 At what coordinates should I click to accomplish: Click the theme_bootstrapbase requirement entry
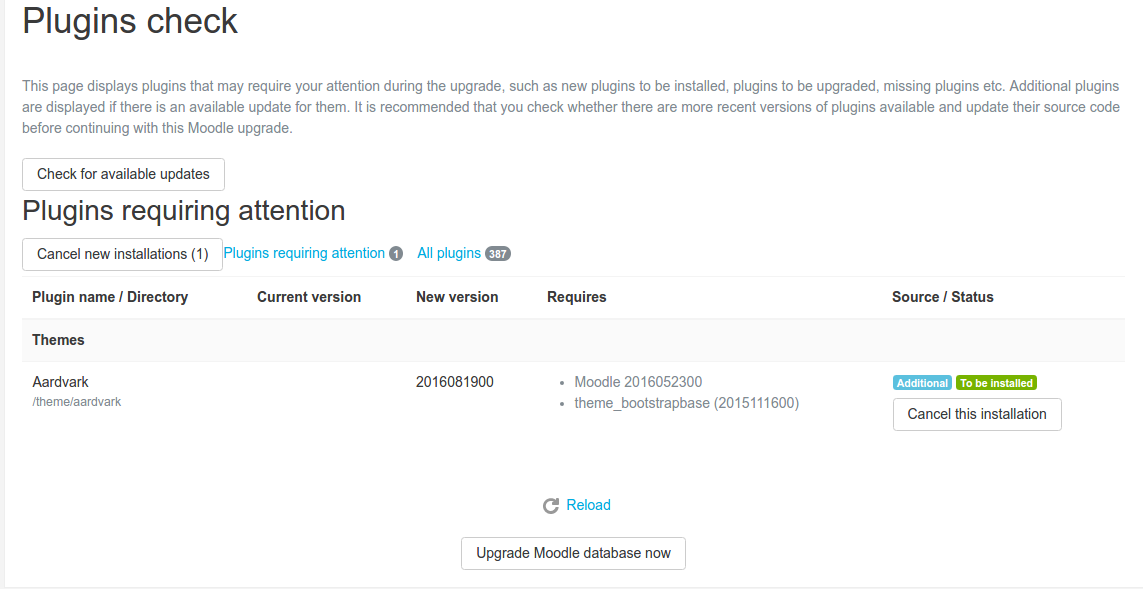coord(686,403)
